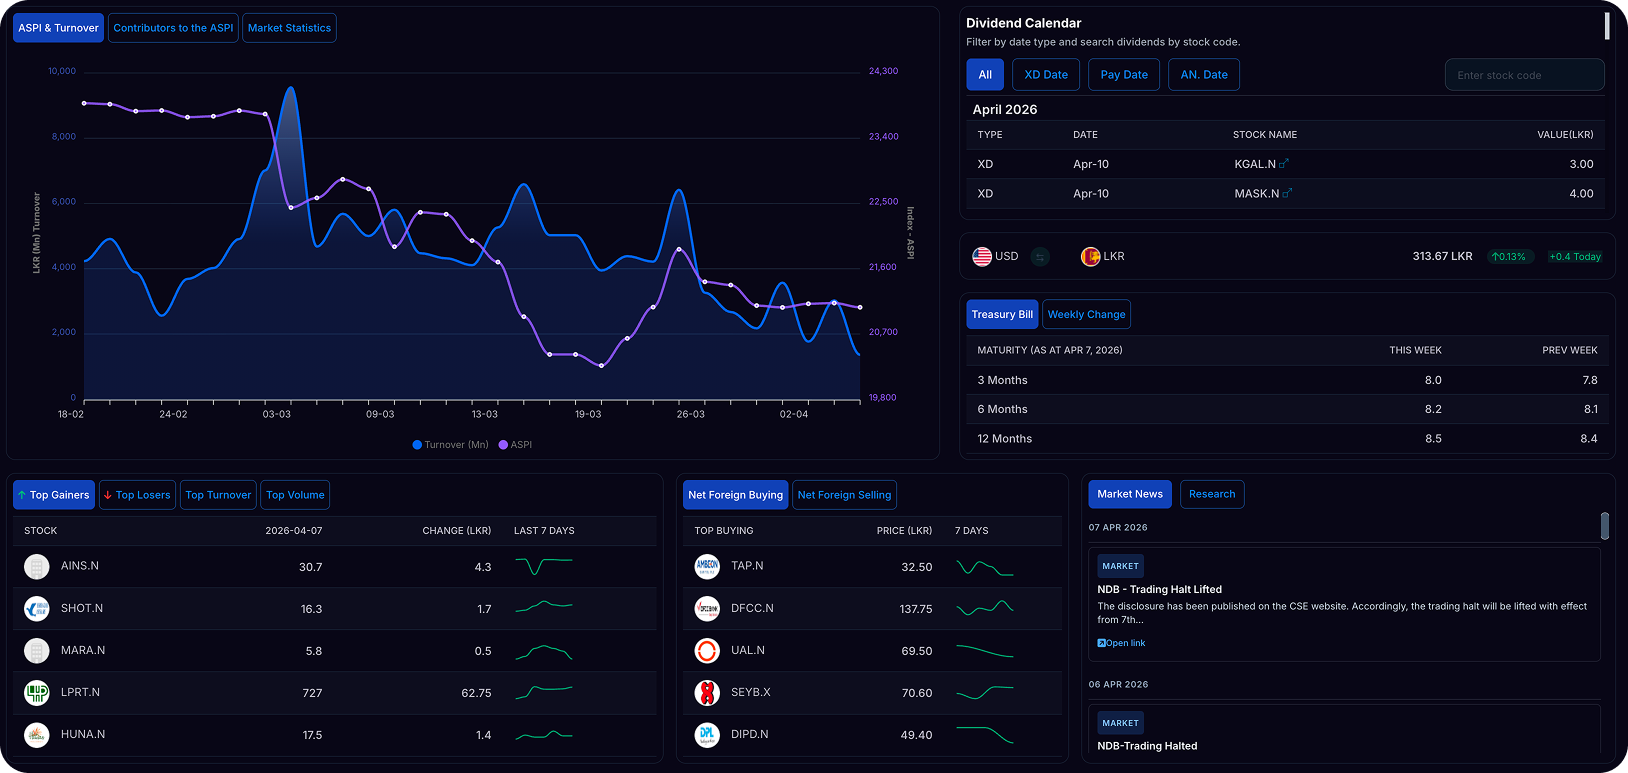Click the Market News panel scrollbar

coord(1605,526)
